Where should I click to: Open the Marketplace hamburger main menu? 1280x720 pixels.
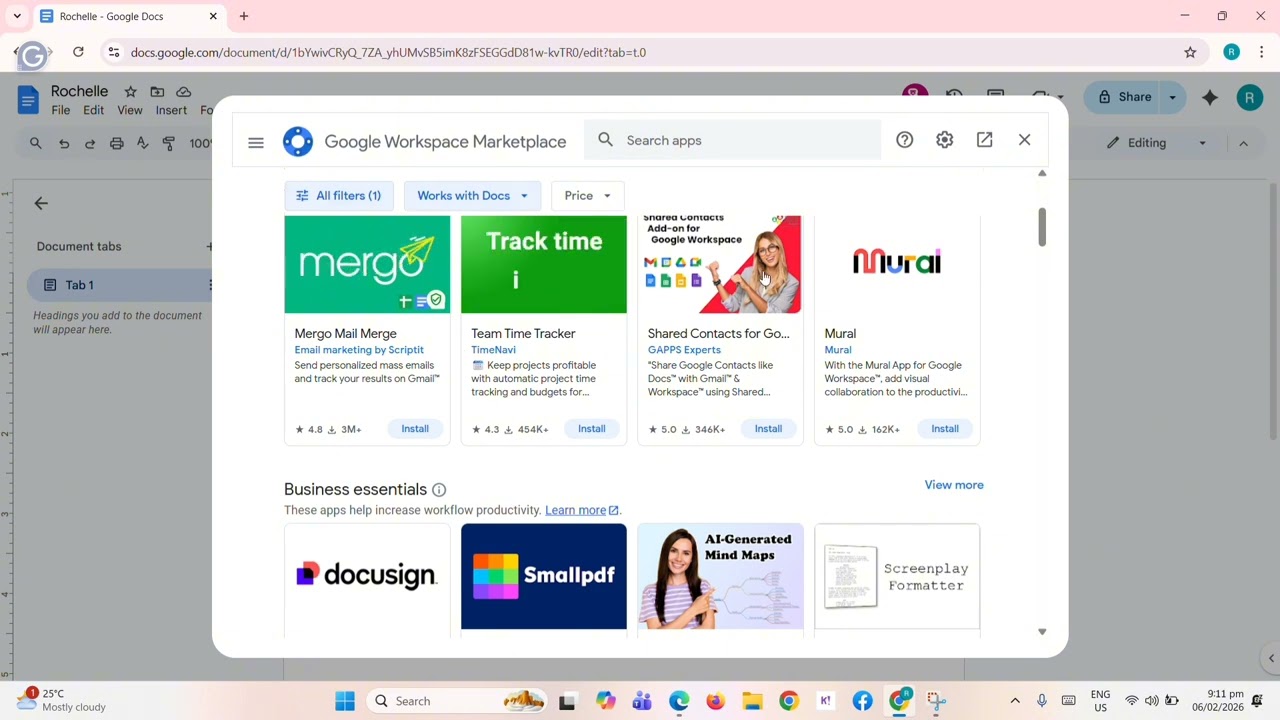pos(256,143)
